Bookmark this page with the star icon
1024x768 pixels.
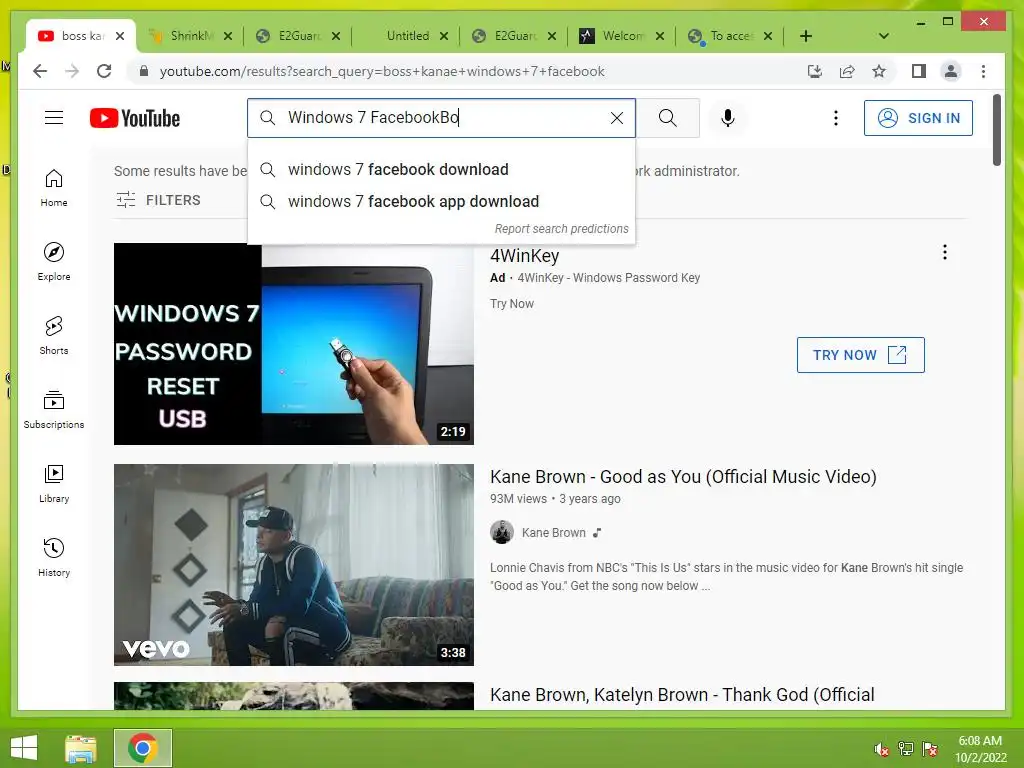coord(879,71)
